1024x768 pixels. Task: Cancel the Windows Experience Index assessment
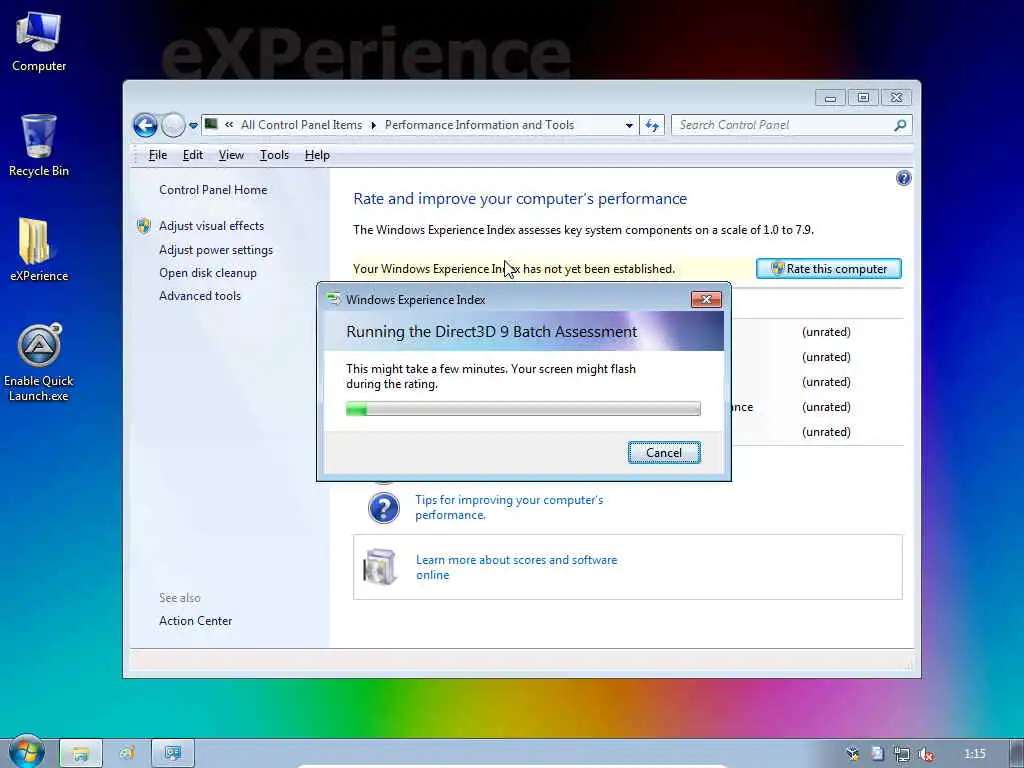tap(664, 453)
